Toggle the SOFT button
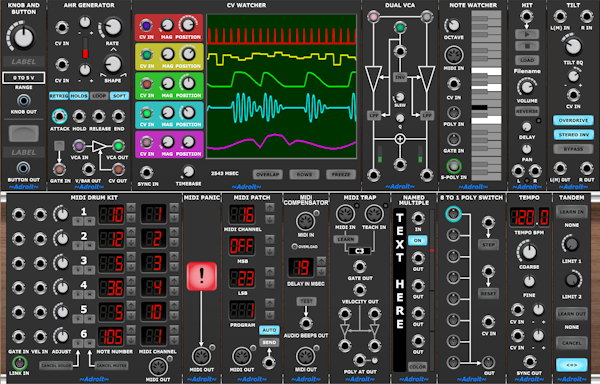The width and height of the screenshot is (600, 384). (119, 96)
